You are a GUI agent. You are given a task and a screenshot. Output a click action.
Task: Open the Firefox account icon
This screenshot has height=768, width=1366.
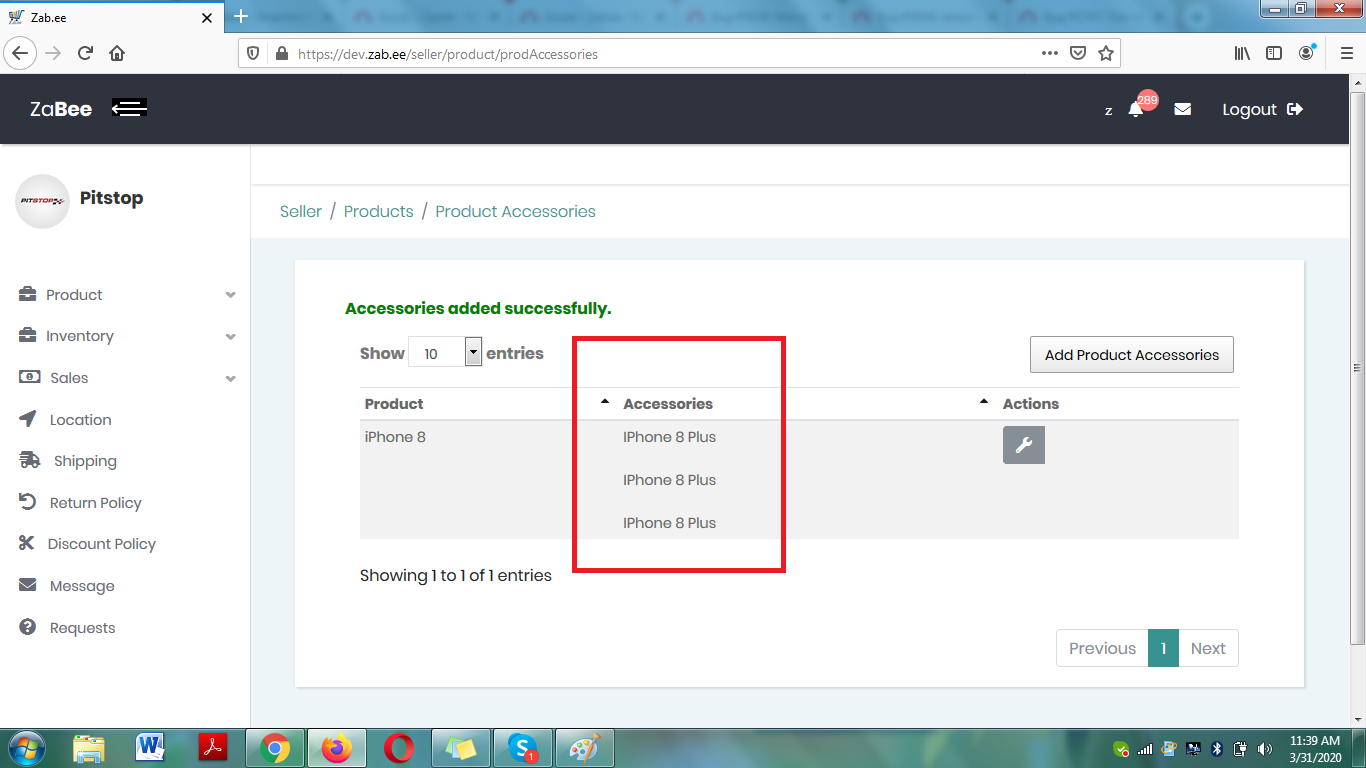(x=1306, y=53)
